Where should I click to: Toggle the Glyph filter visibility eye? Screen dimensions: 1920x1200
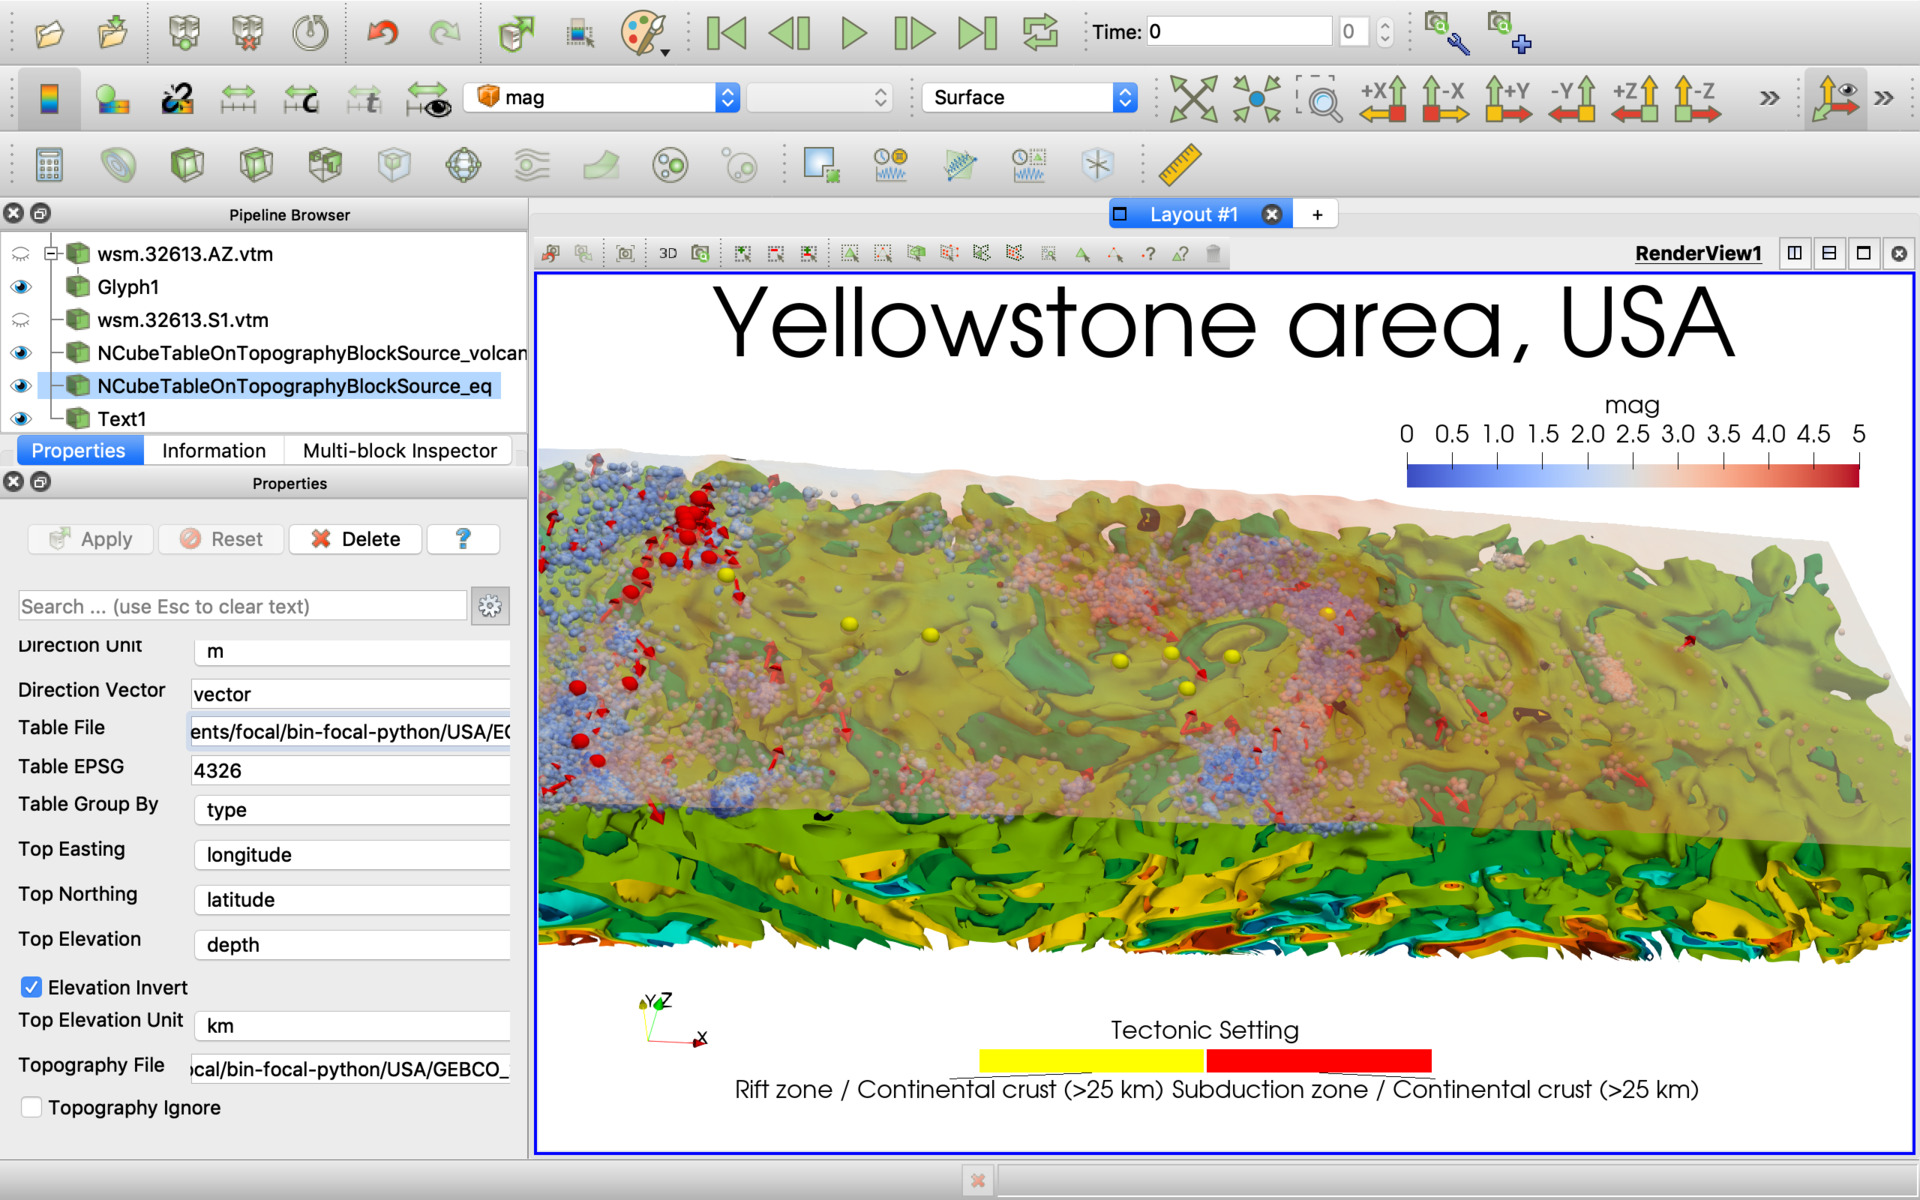22,286
